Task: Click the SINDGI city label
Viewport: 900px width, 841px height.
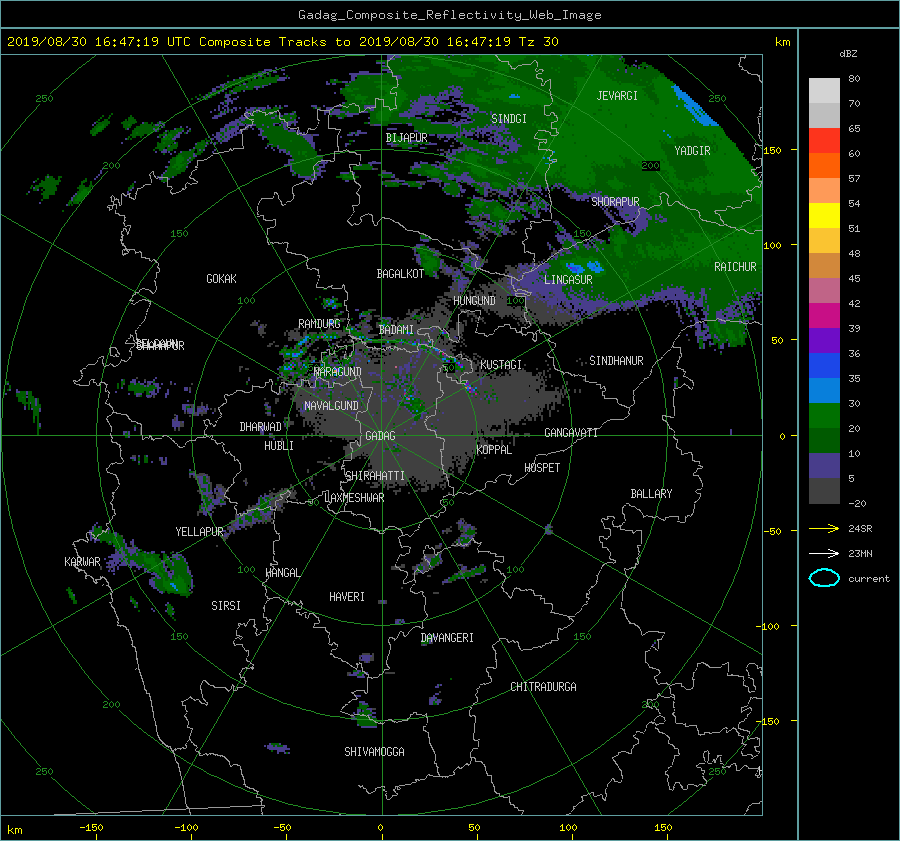Action: coord(509,119)
